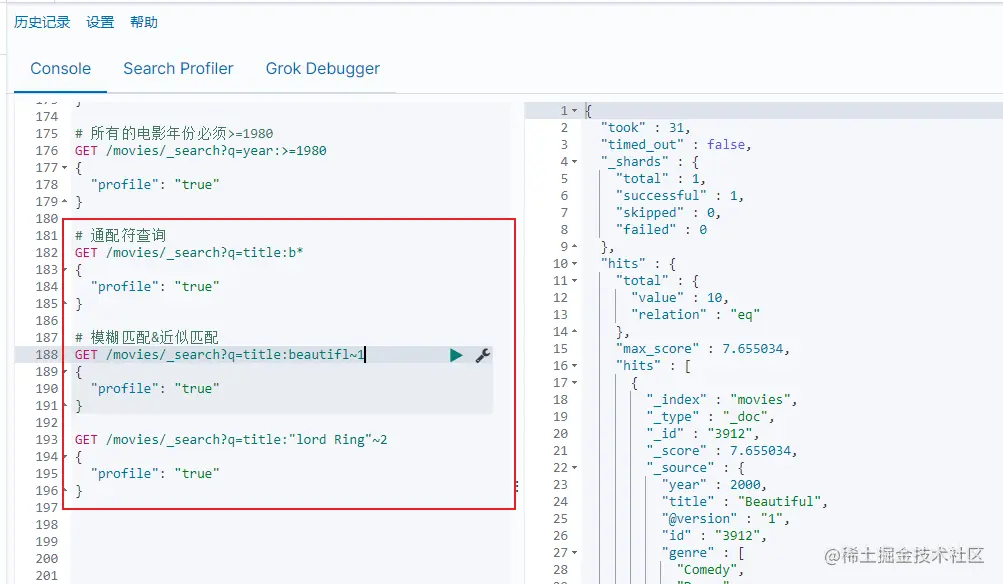Place cursor in GET year:>=1980 request line
The image size is (1003, 584).
point(200,151)
